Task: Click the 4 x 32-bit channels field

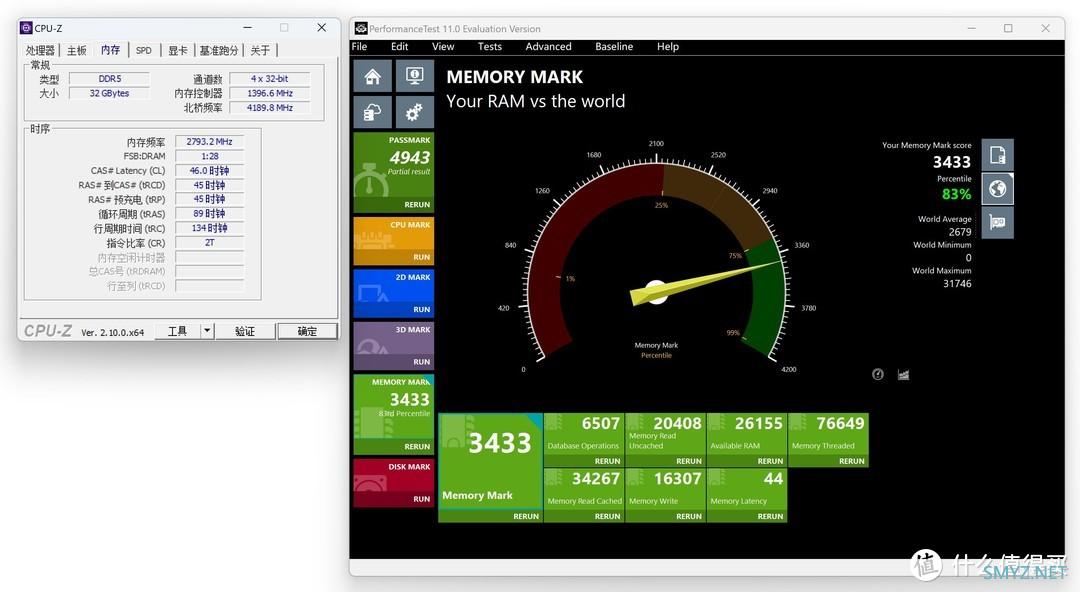Action: pos(270,79)
